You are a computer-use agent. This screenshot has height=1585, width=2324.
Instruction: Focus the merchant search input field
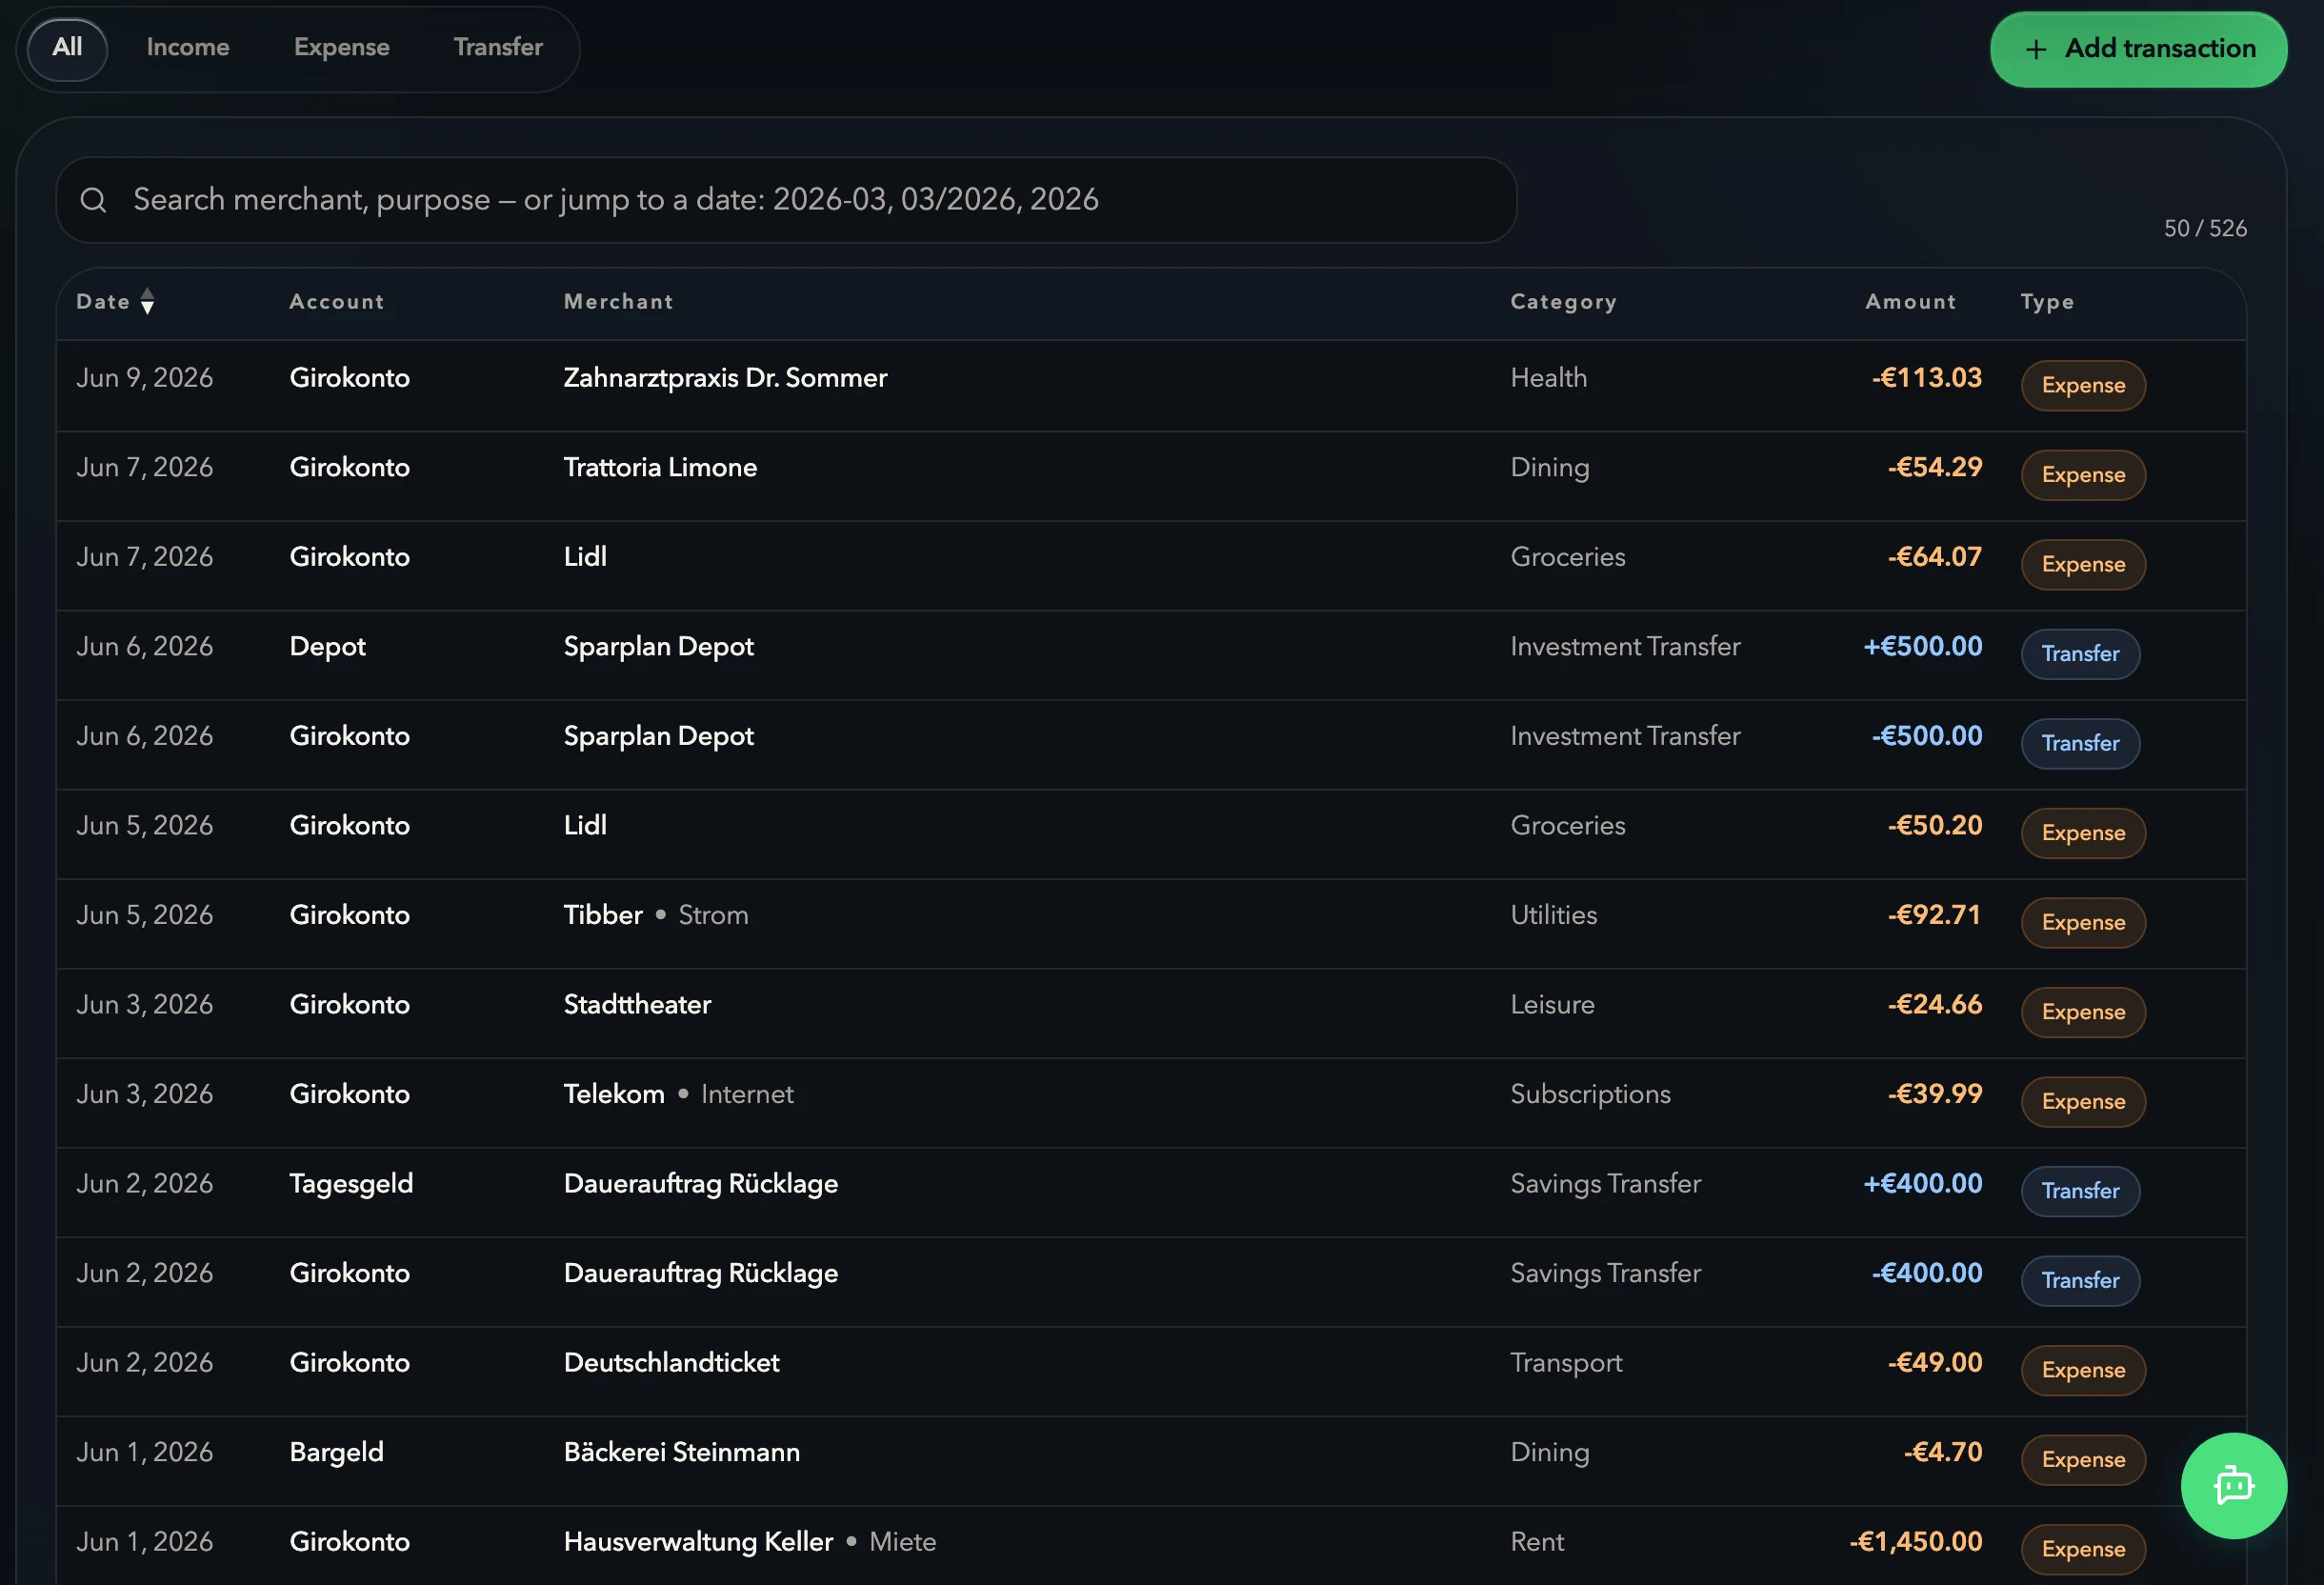[786, 200]
